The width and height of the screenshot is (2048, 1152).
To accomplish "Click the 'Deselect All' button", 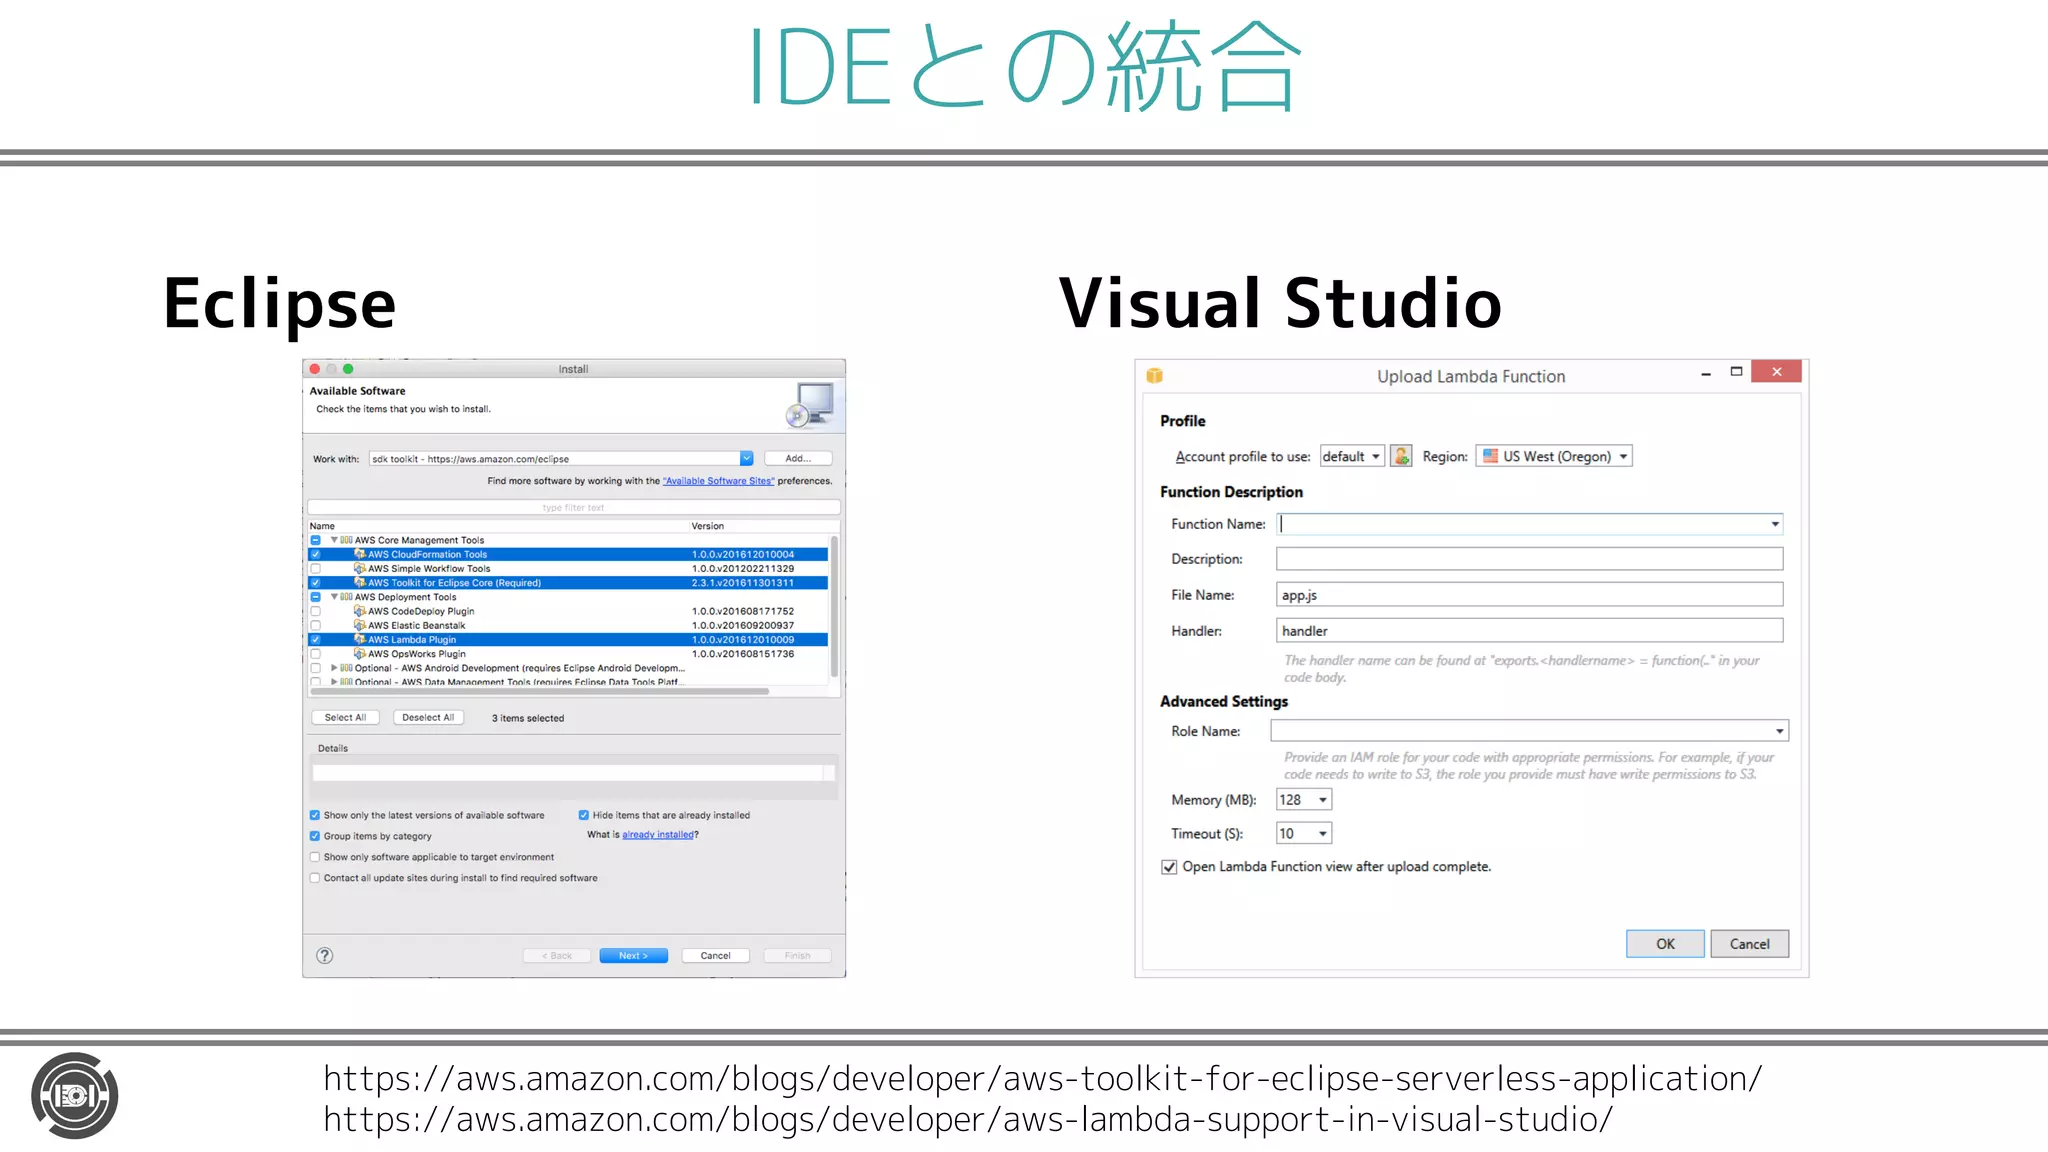I will coord(428,717).
